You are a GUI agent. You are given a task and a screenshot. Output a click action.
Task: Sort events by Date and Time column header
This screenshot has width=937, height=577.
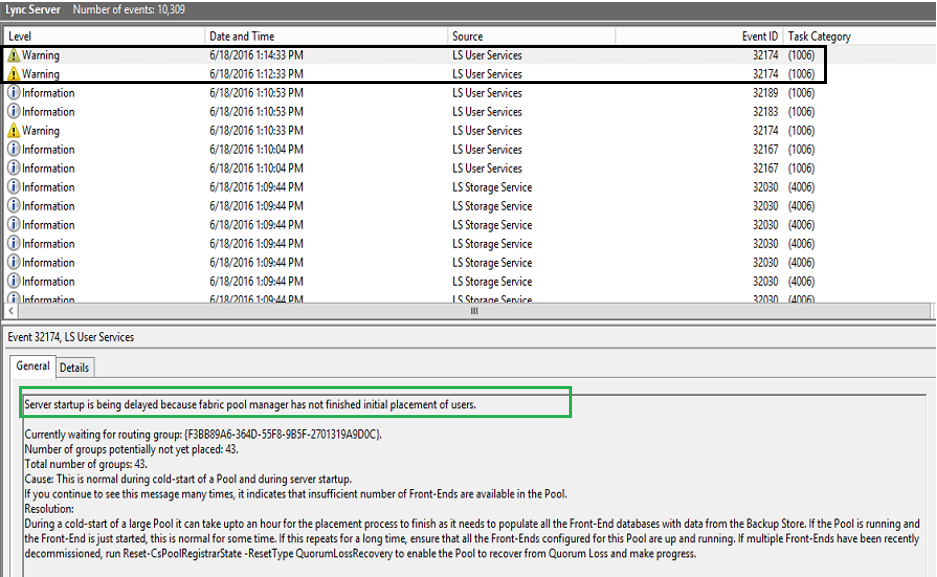(326, 36)
